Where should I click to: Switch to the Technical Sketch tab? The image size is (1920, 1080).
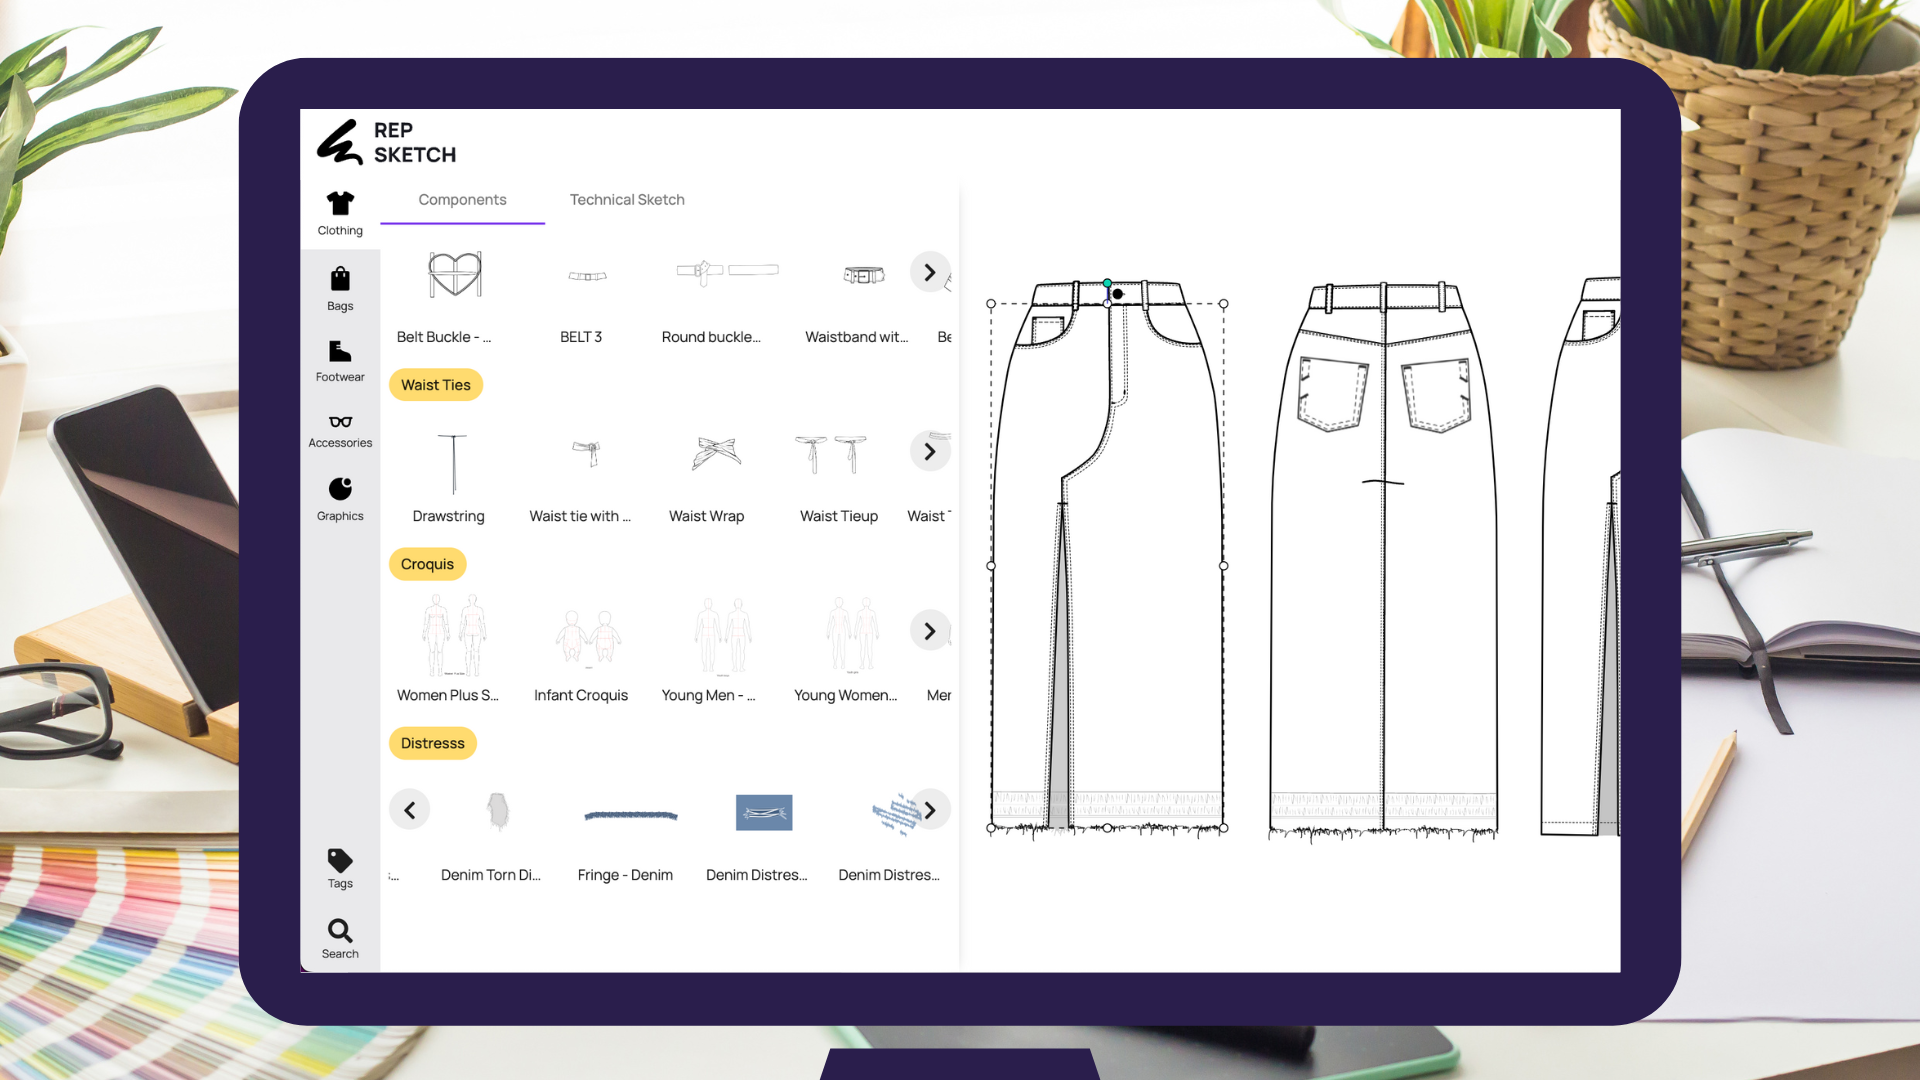[x=626, y=199]
